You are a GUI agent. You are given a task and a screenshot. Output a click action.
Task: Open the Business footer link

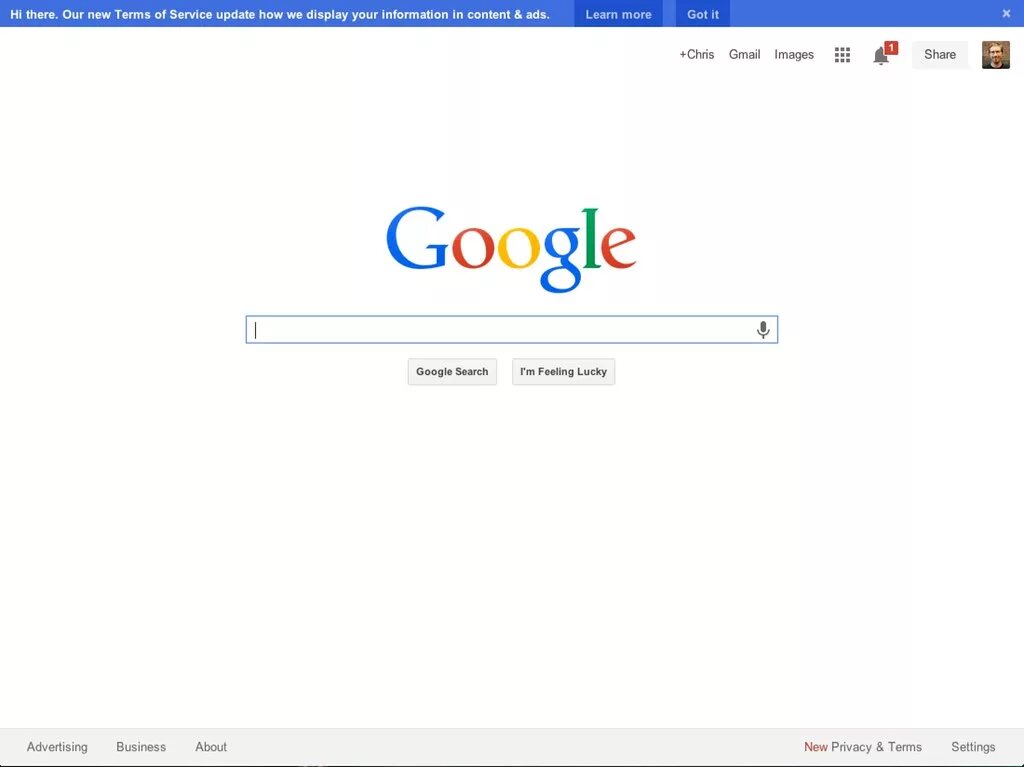click(141, 747)
